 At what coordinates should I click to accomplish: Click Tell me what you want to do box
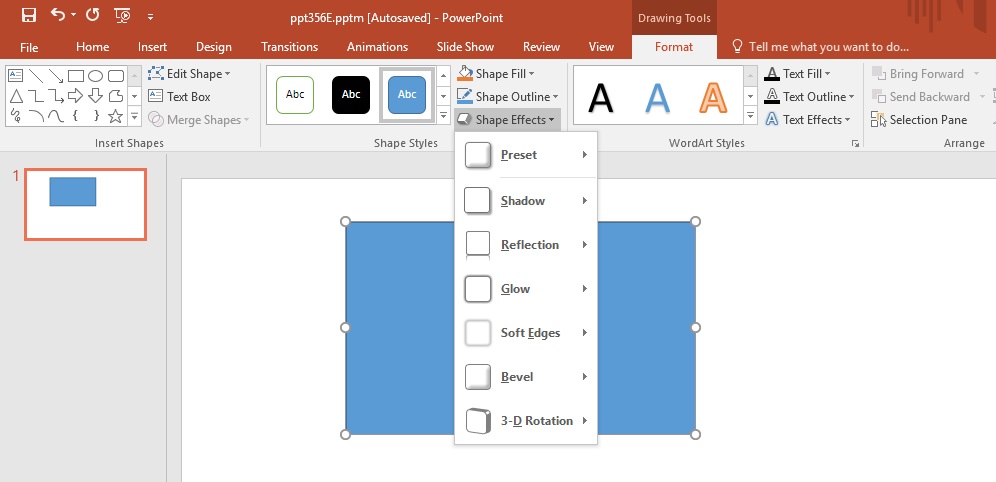[821, 47]
